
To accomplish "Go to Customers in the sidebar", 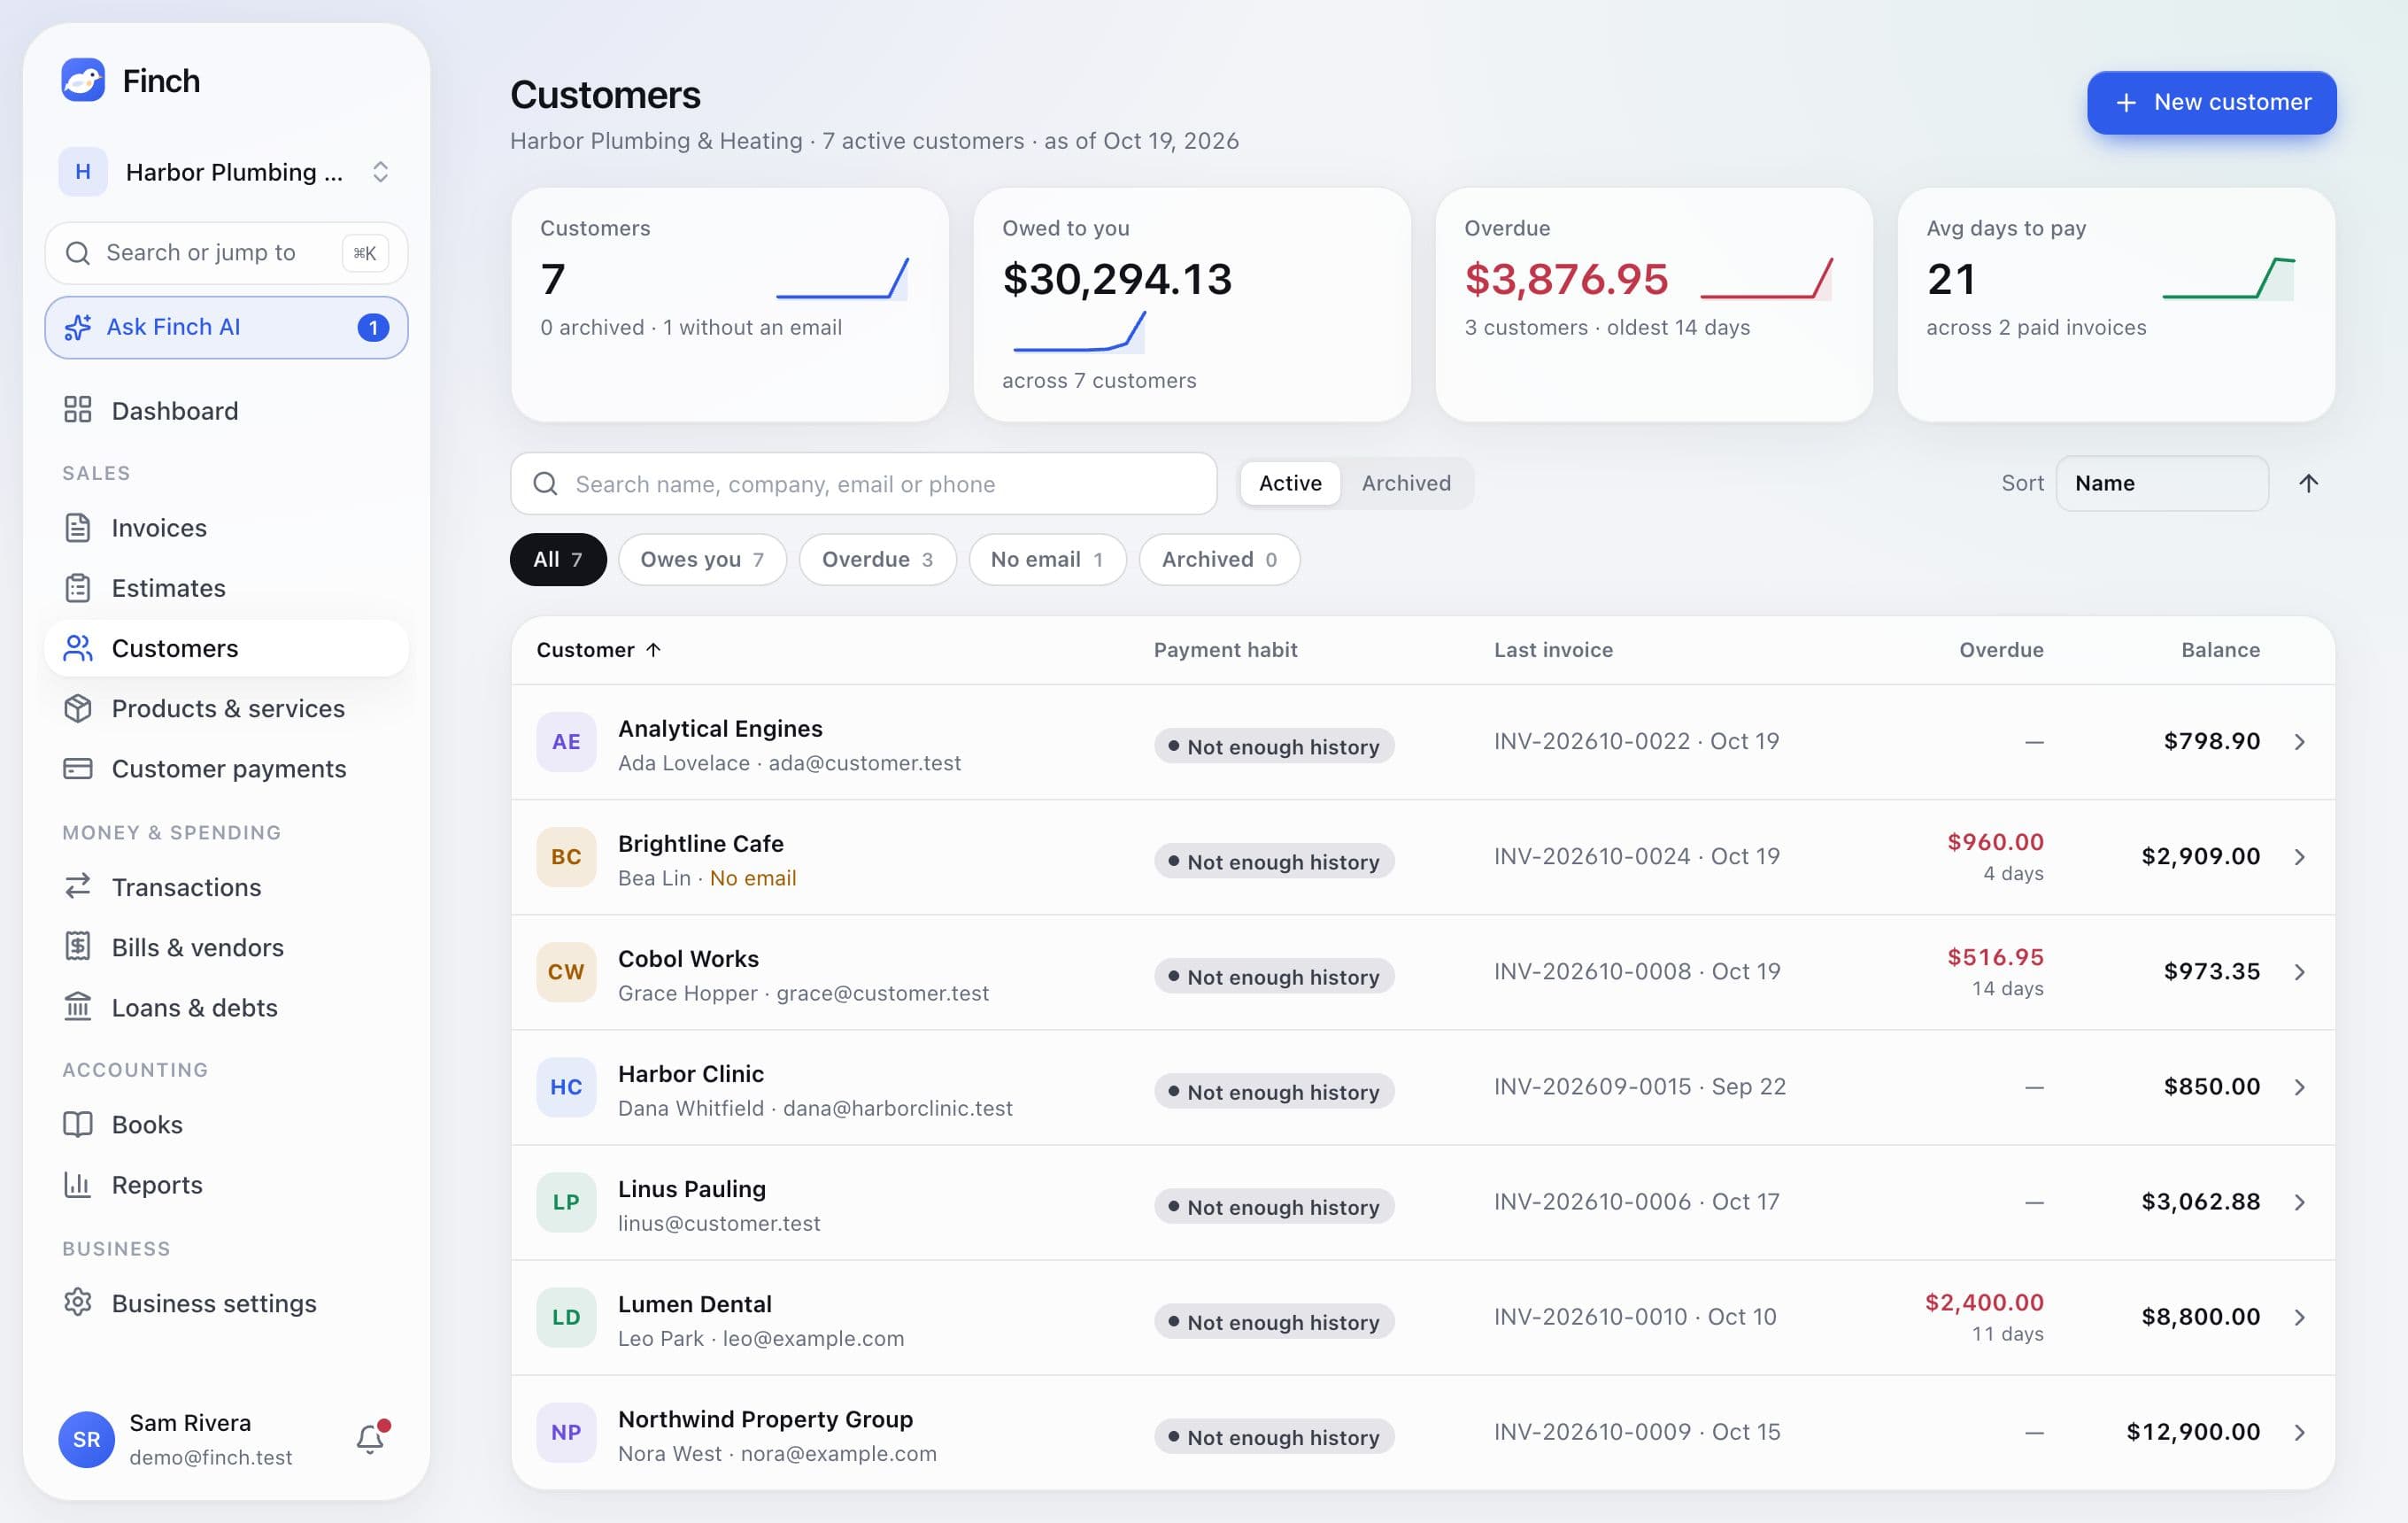I will click(226, 648).
